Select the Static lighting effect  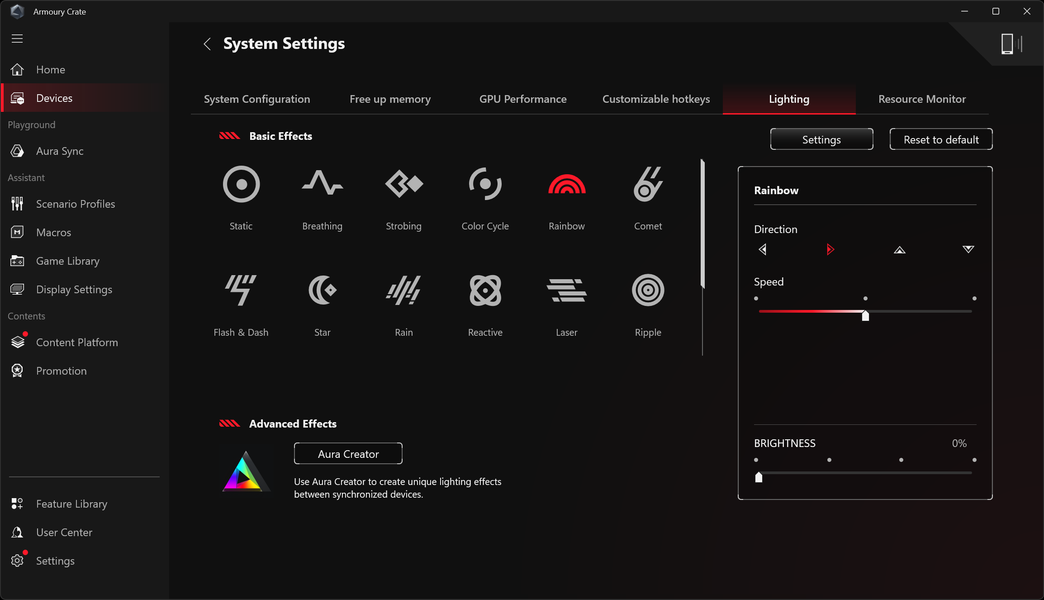[241, 197]
